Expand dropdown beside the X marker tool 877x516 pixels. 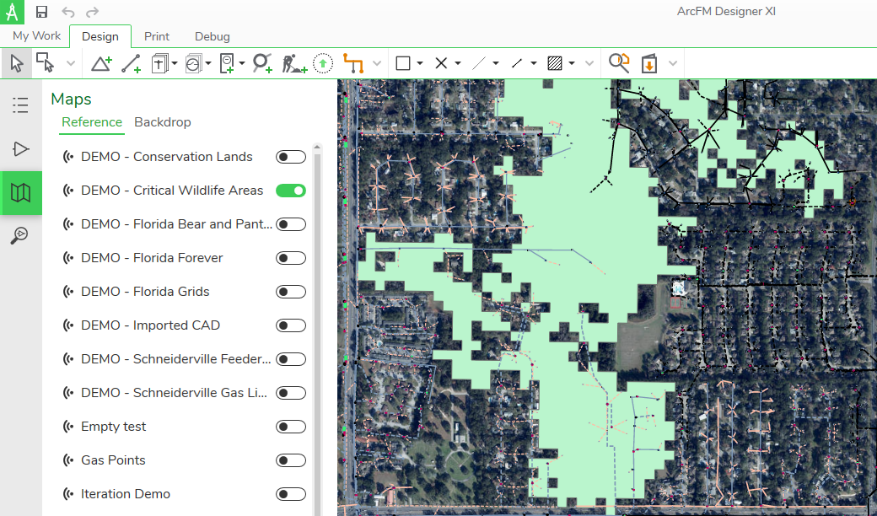tap(458, 64)
